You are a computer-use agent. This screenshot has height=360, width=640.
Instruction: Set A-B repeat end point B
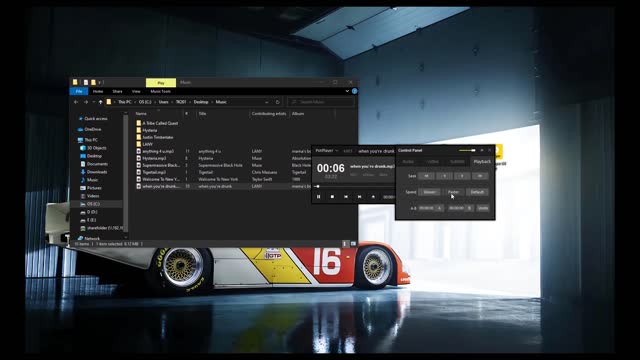click(469, 208)
